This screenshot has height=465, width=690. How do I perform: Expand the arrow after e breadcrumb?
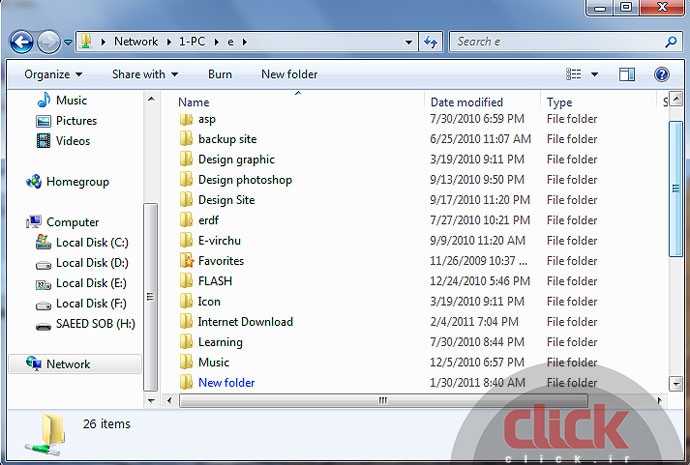pos(245,42)
